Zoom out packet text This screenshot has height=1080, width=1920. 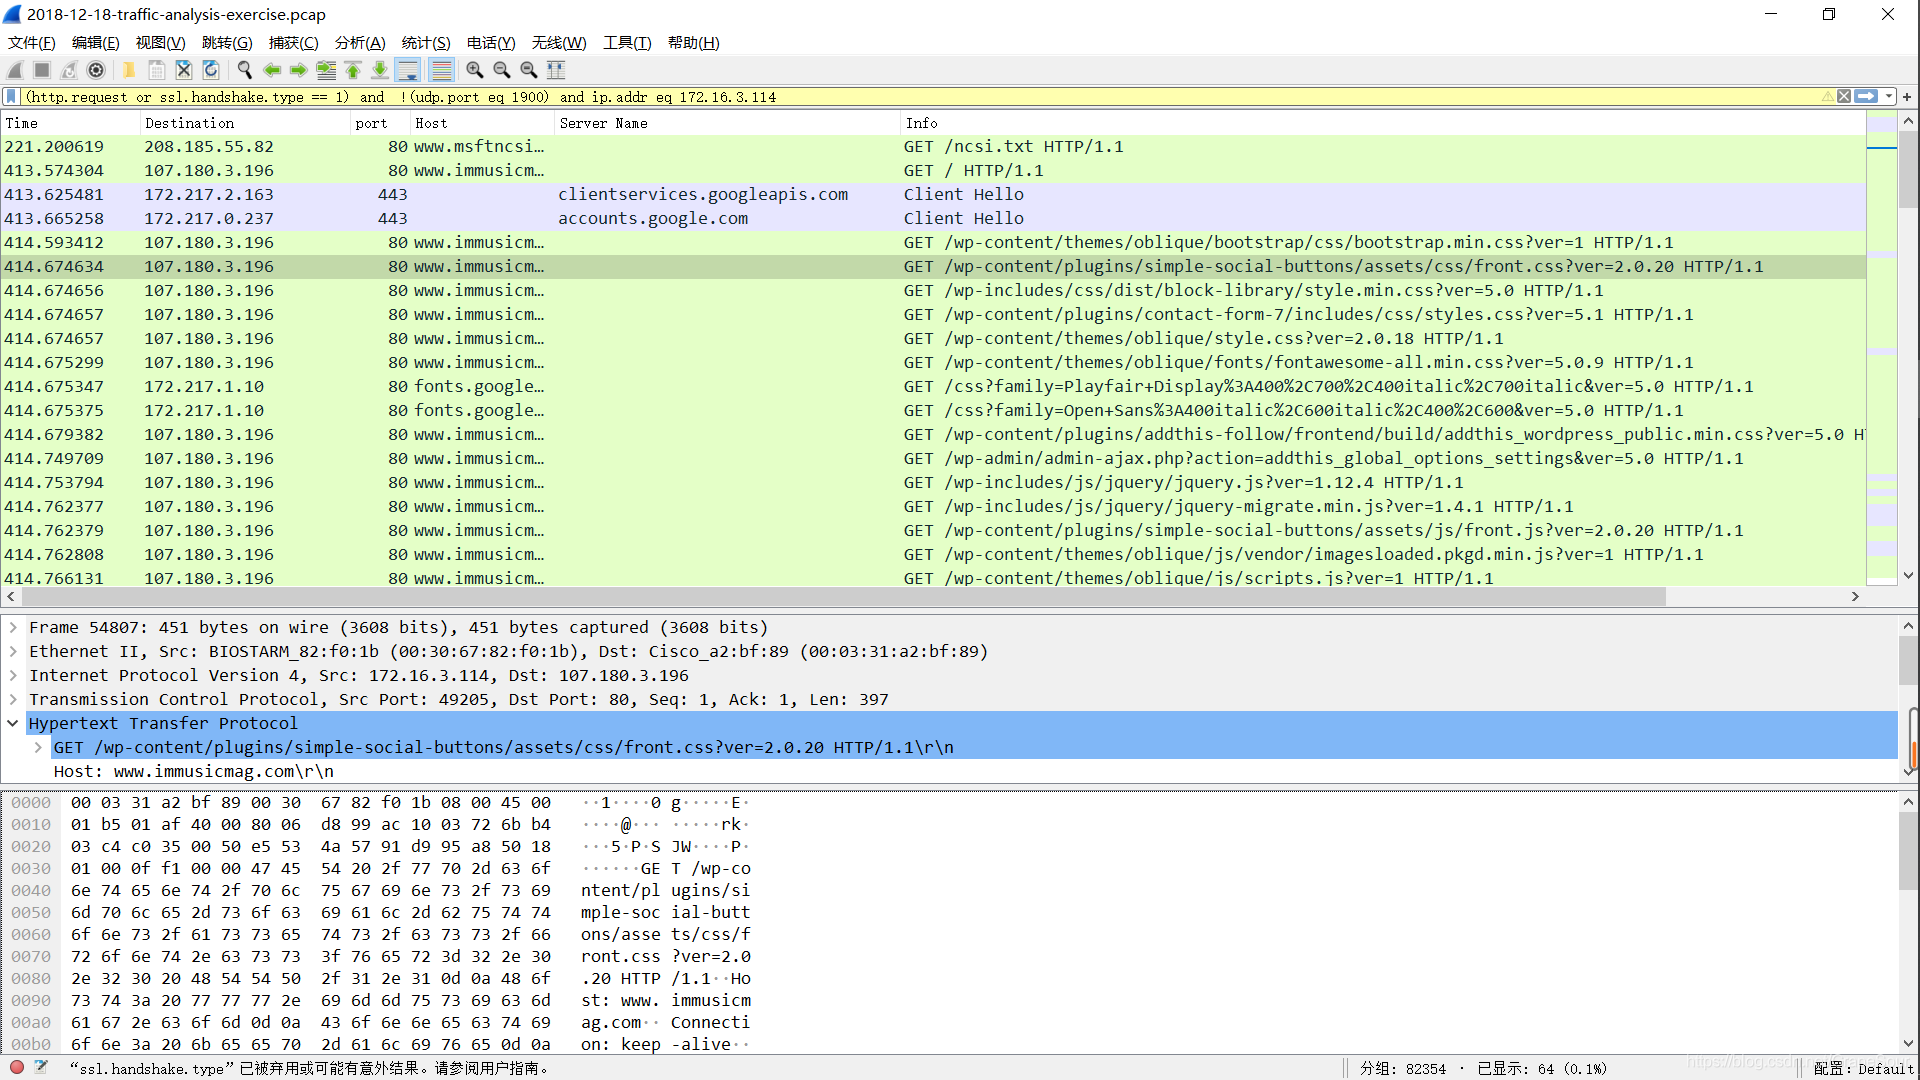tap(501, 70)
